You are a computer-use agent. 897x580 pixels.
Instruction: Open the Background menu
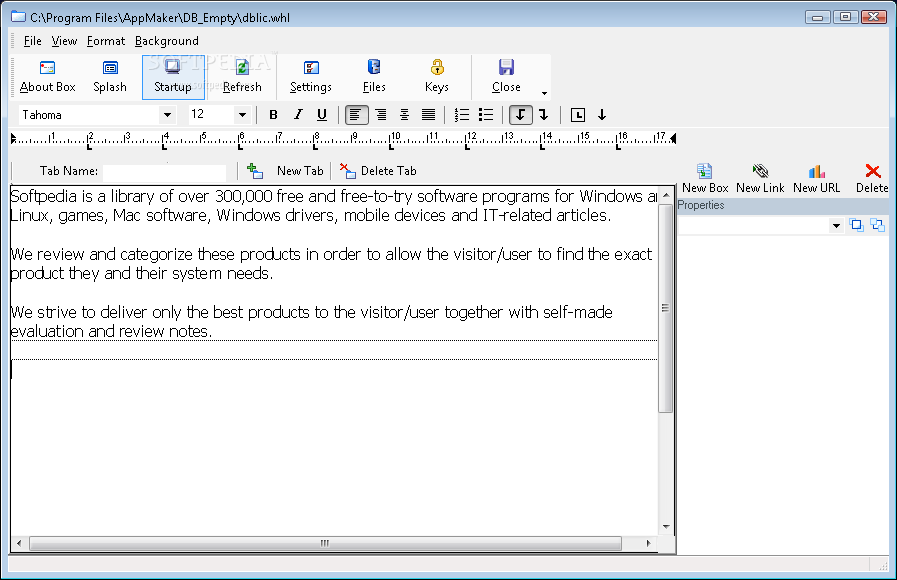167,41
